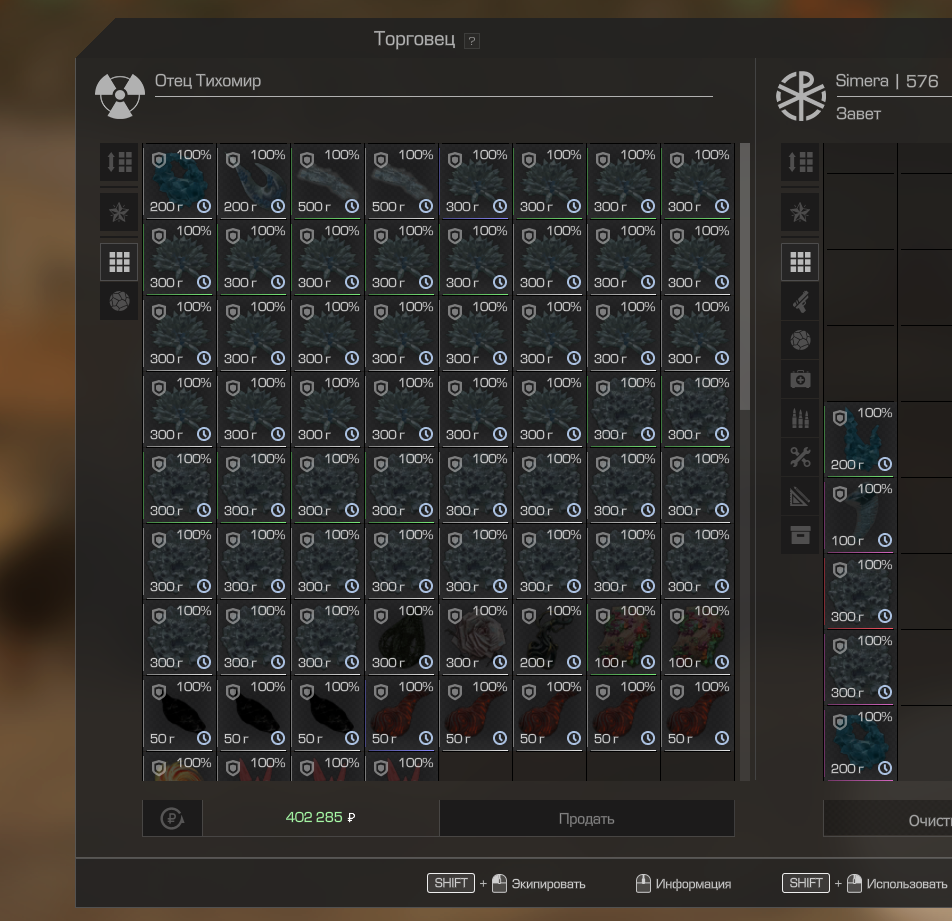Click the trader grid vertical scrollbar
This screenshot has height=921, width=952.
pyautogui.click(x=745, y=277)
